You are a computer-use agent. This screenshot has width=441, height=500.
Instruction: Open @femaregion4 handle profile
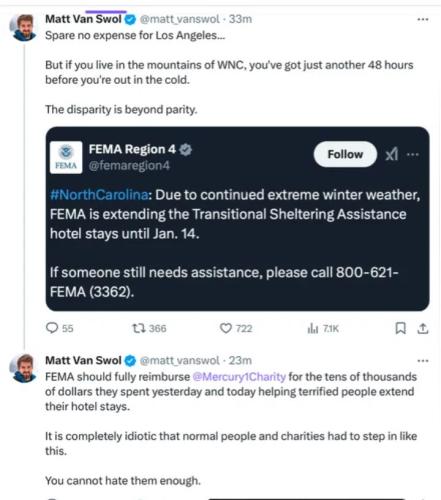(129, 165)
